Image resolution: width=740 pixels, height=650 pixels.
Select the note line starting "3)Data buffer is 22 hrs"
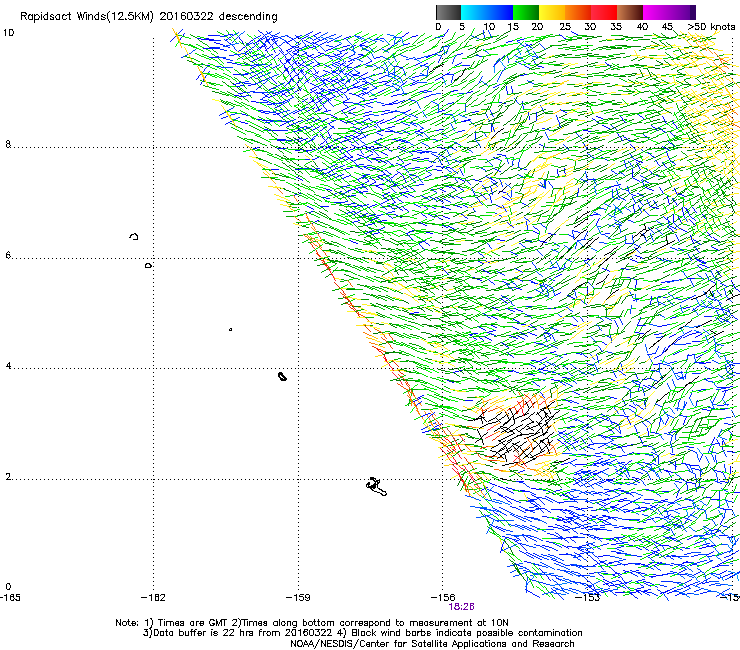point(362,633)
